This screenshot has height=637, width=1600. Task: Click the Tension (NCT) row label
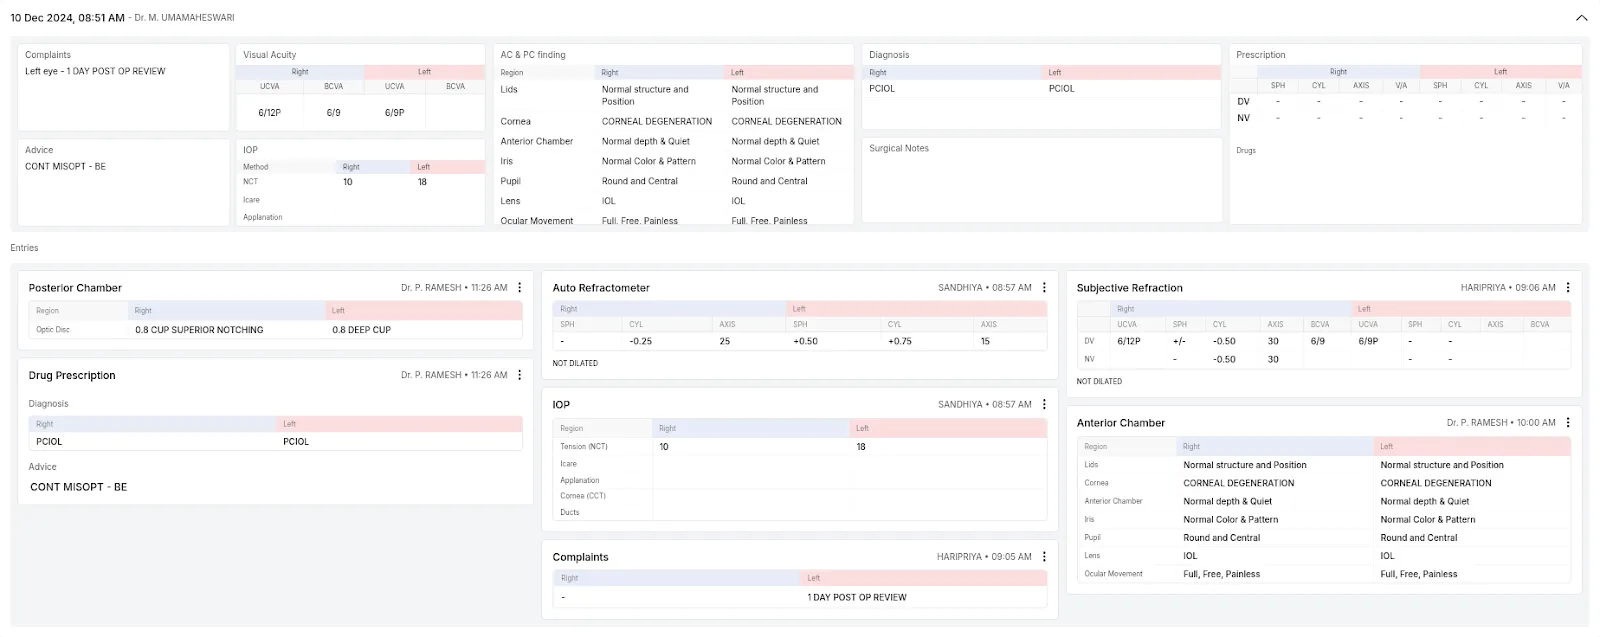point(584,447)
